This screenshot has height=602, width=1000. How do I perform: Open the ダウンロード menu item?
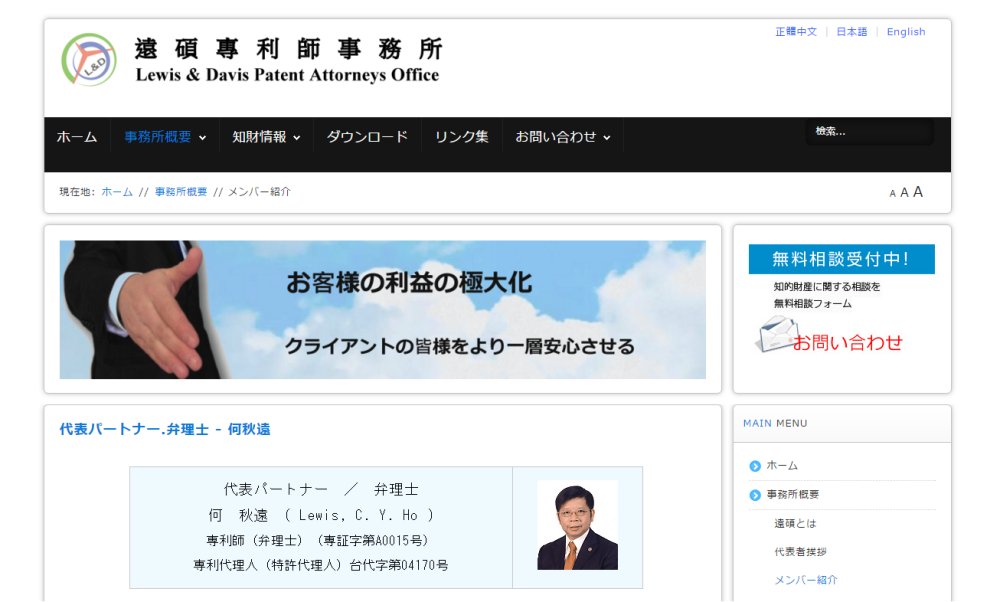(367, 137)
